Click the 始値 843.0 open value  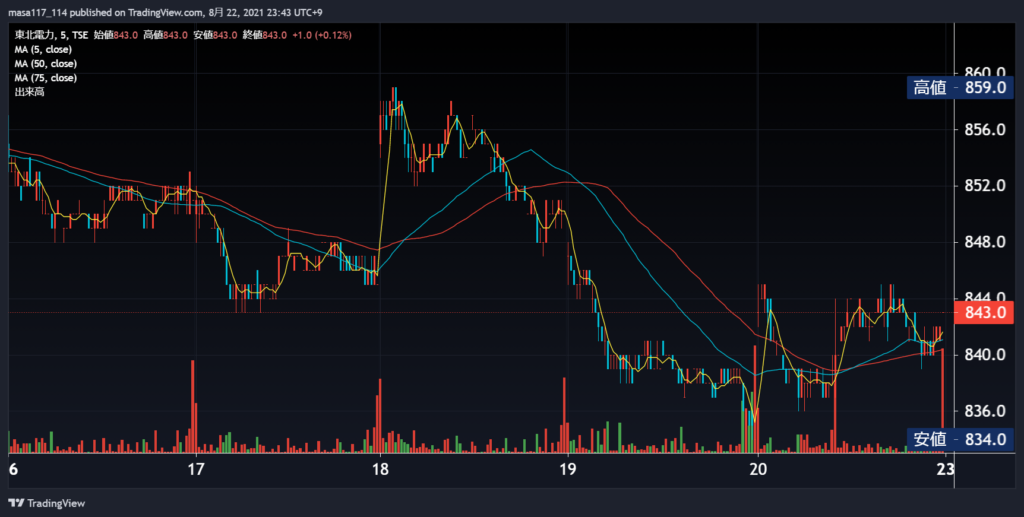116,35
